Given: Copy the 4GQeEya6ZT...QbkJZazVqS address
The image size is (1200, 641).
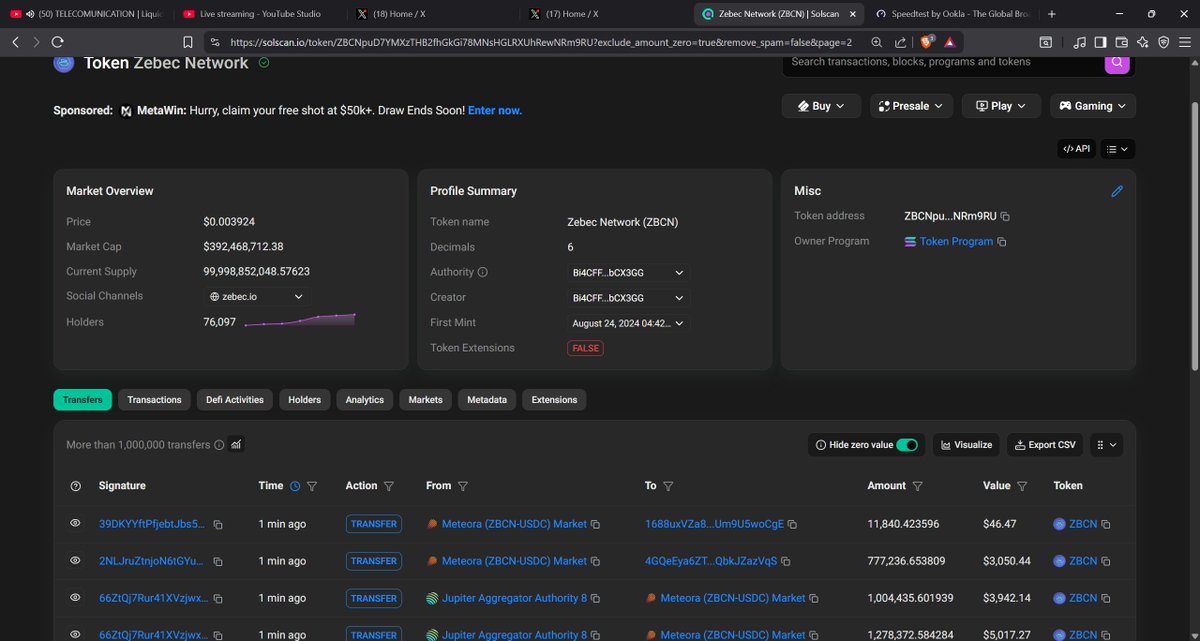Looking at the screenshot, I should tap(785, 561).
